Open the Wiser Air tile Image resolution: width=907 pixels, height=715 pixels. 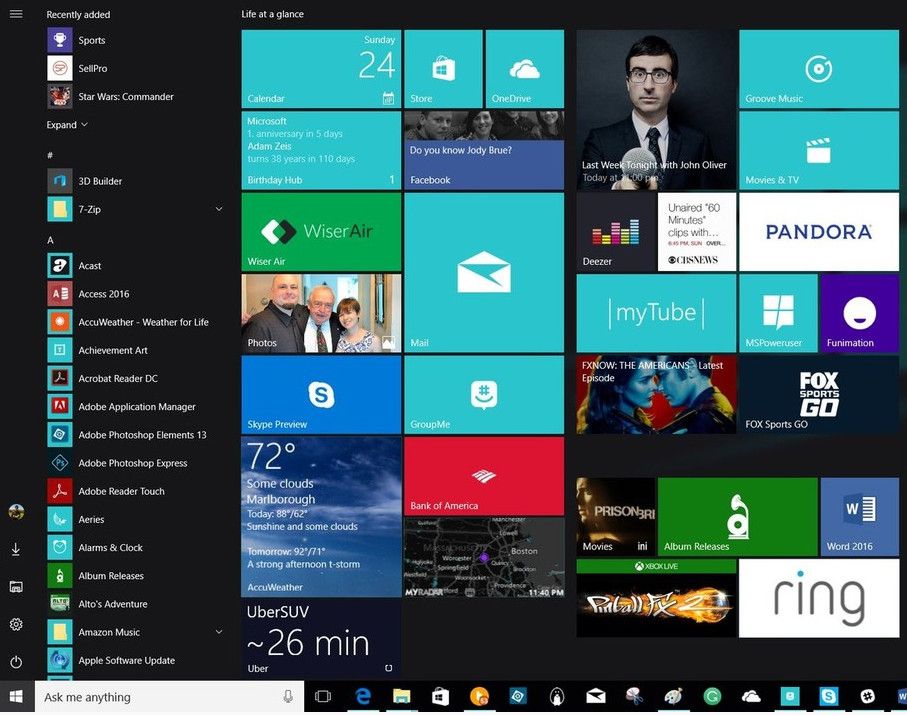coord(321,232)
